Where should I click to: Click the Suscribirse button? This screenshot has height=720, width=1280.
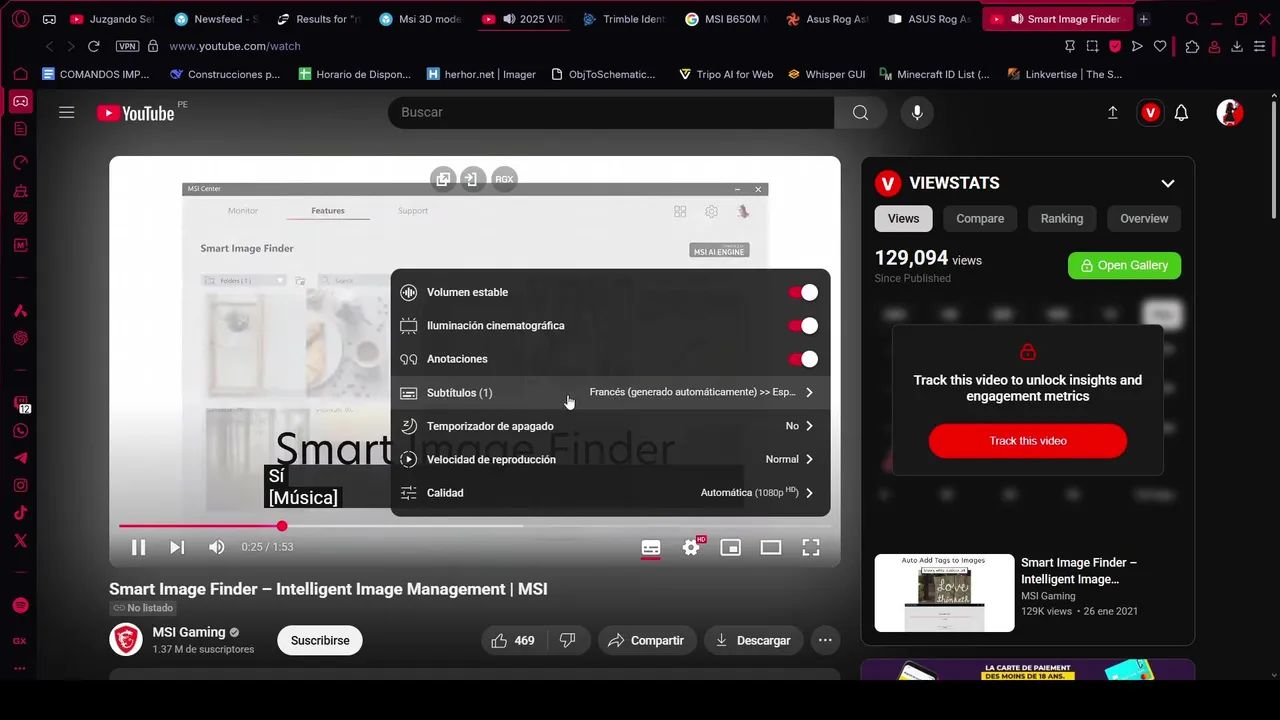(x=320, y=640)
